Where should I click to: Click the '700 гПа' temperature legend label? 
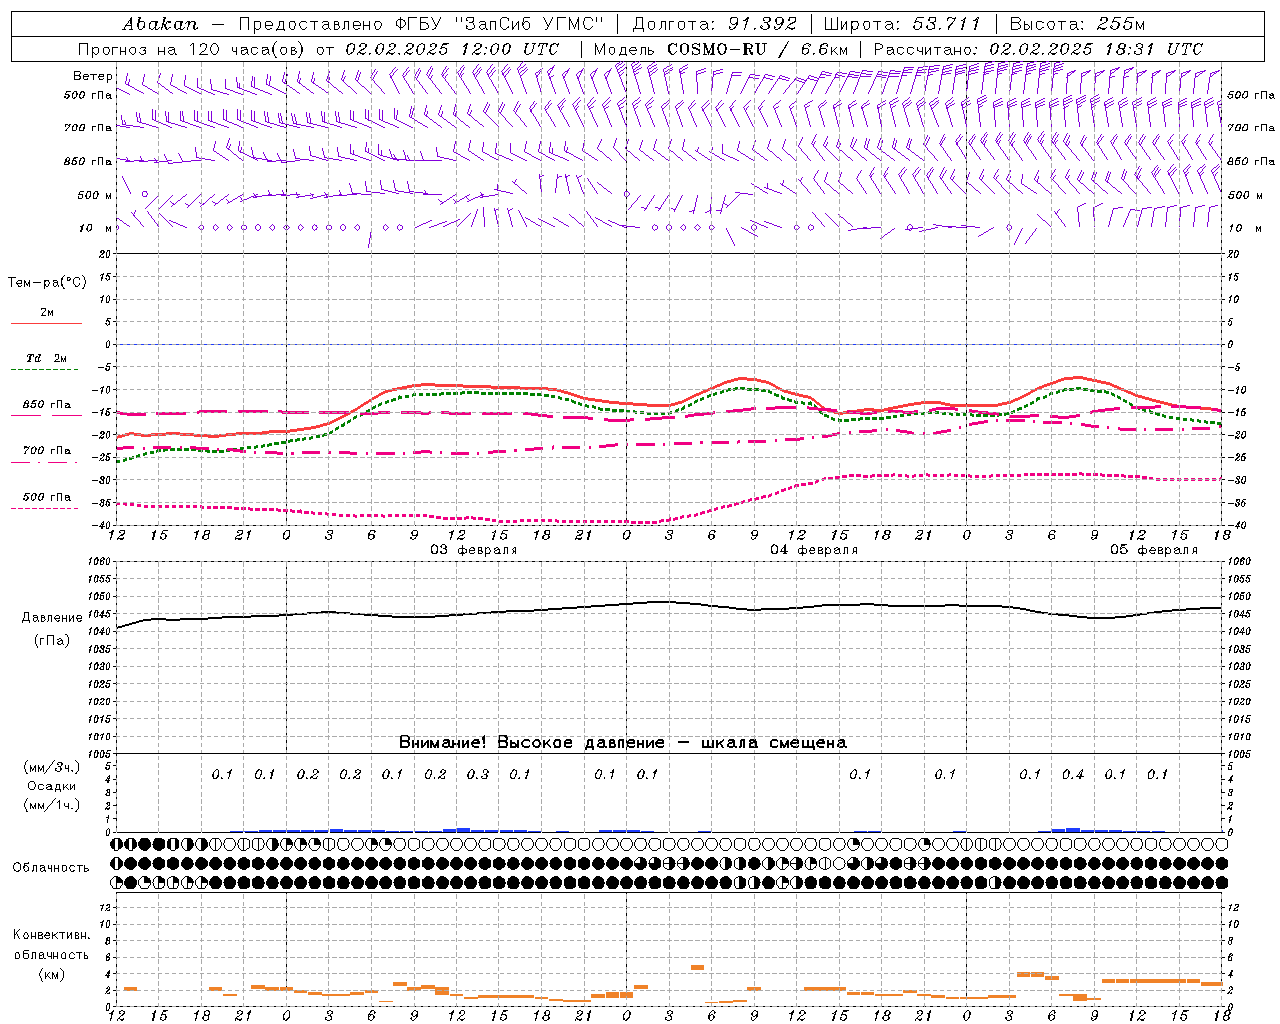point(47,450)
